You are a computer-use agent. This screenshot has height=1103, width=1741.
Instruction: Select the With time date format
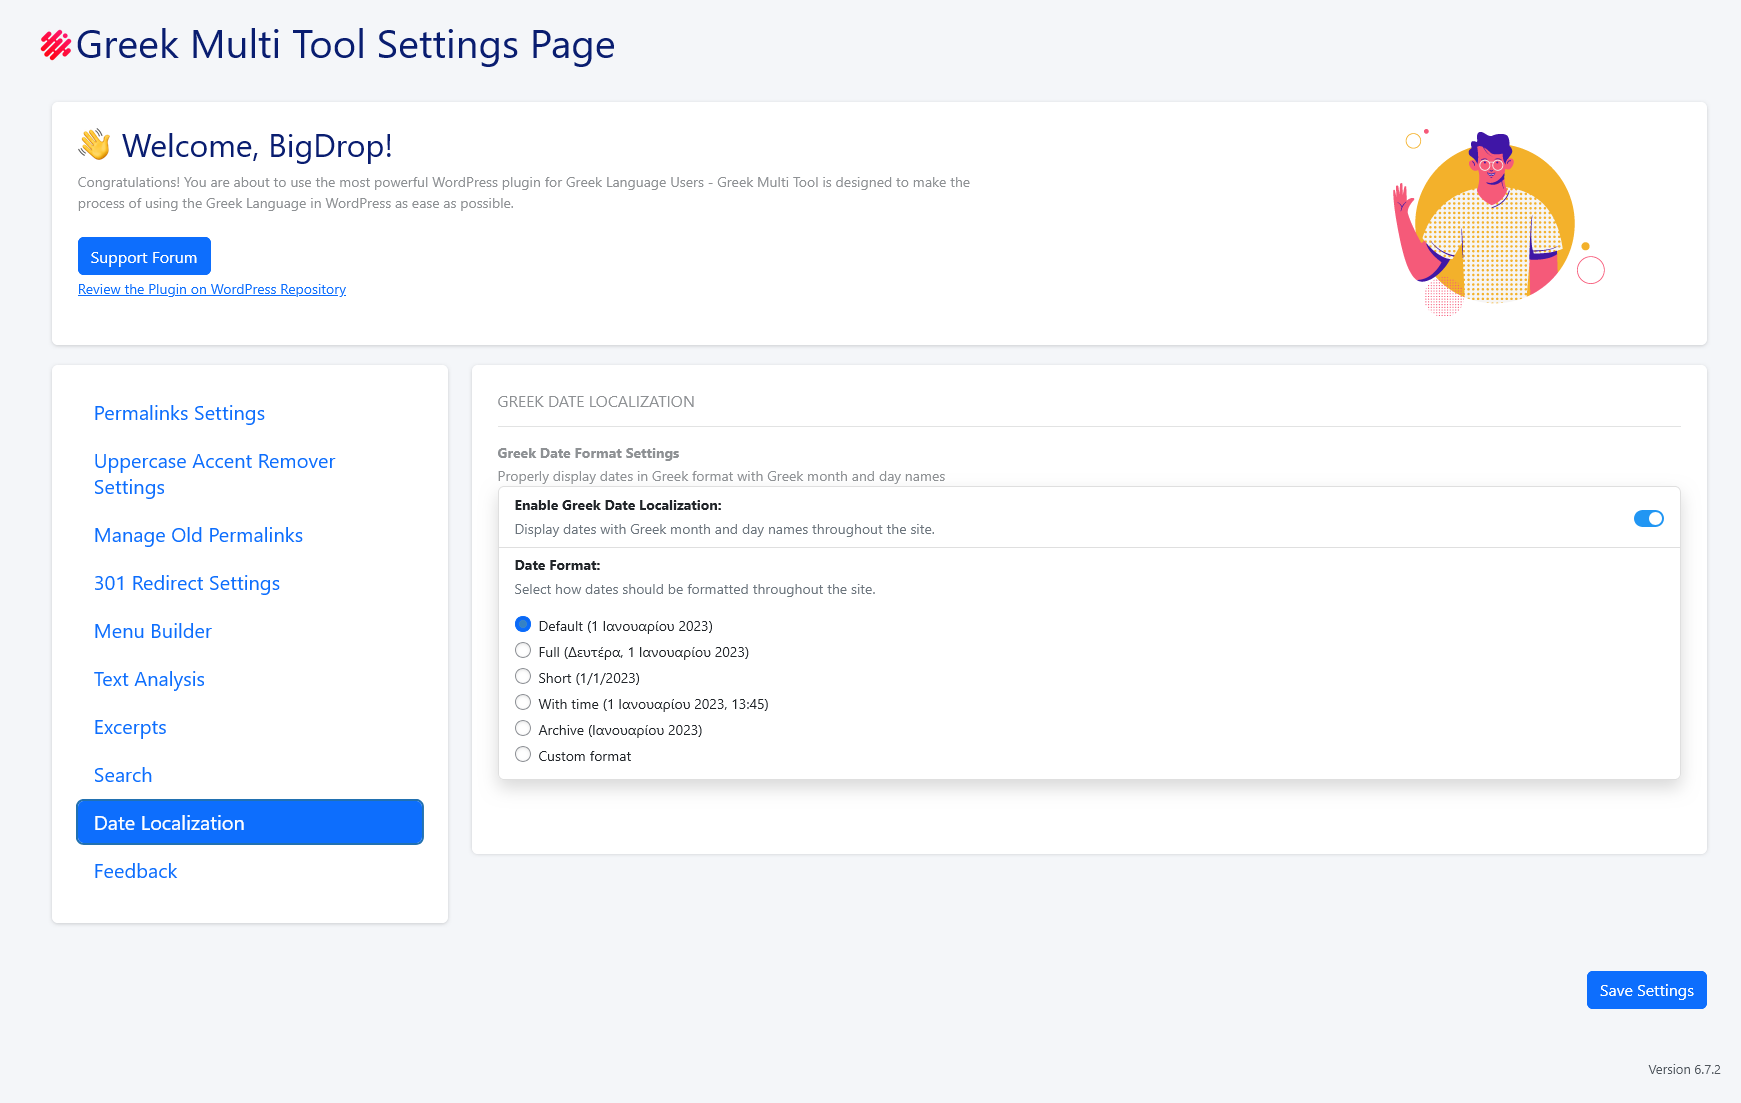[x=523, y=702]
